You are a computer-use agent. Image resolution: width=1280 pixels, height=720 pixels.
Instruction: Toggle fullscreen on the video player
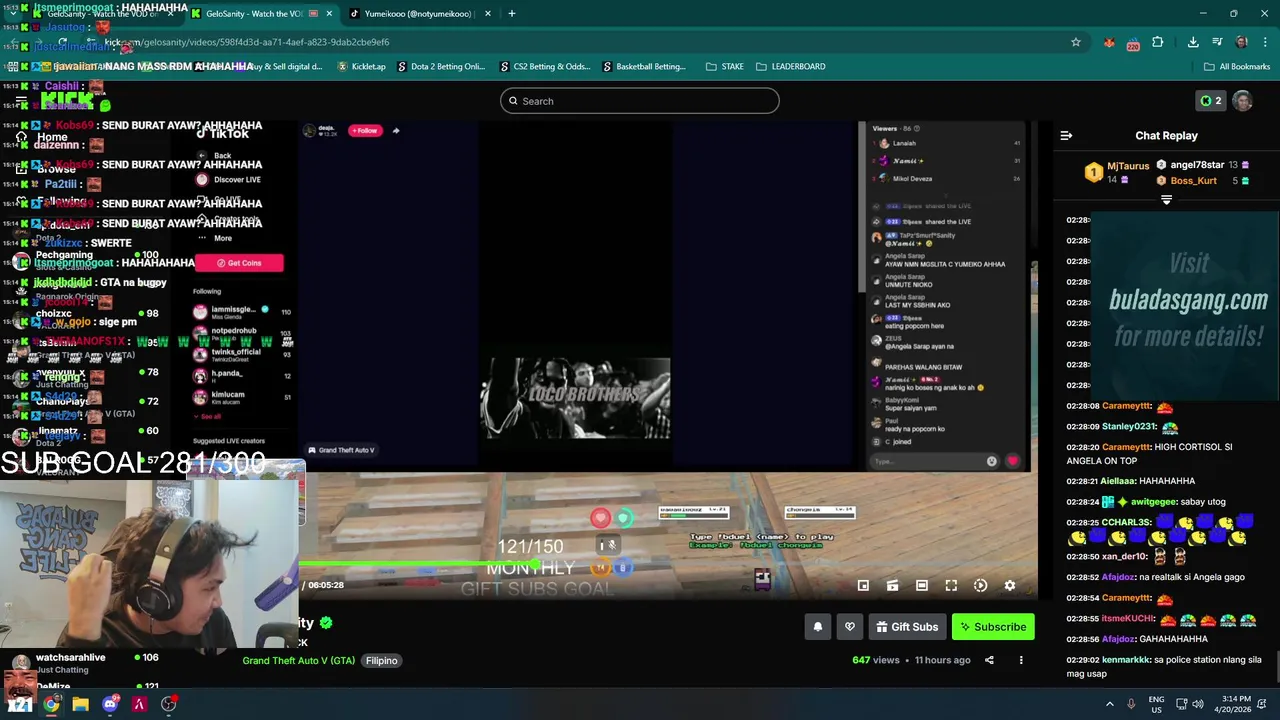951,586
